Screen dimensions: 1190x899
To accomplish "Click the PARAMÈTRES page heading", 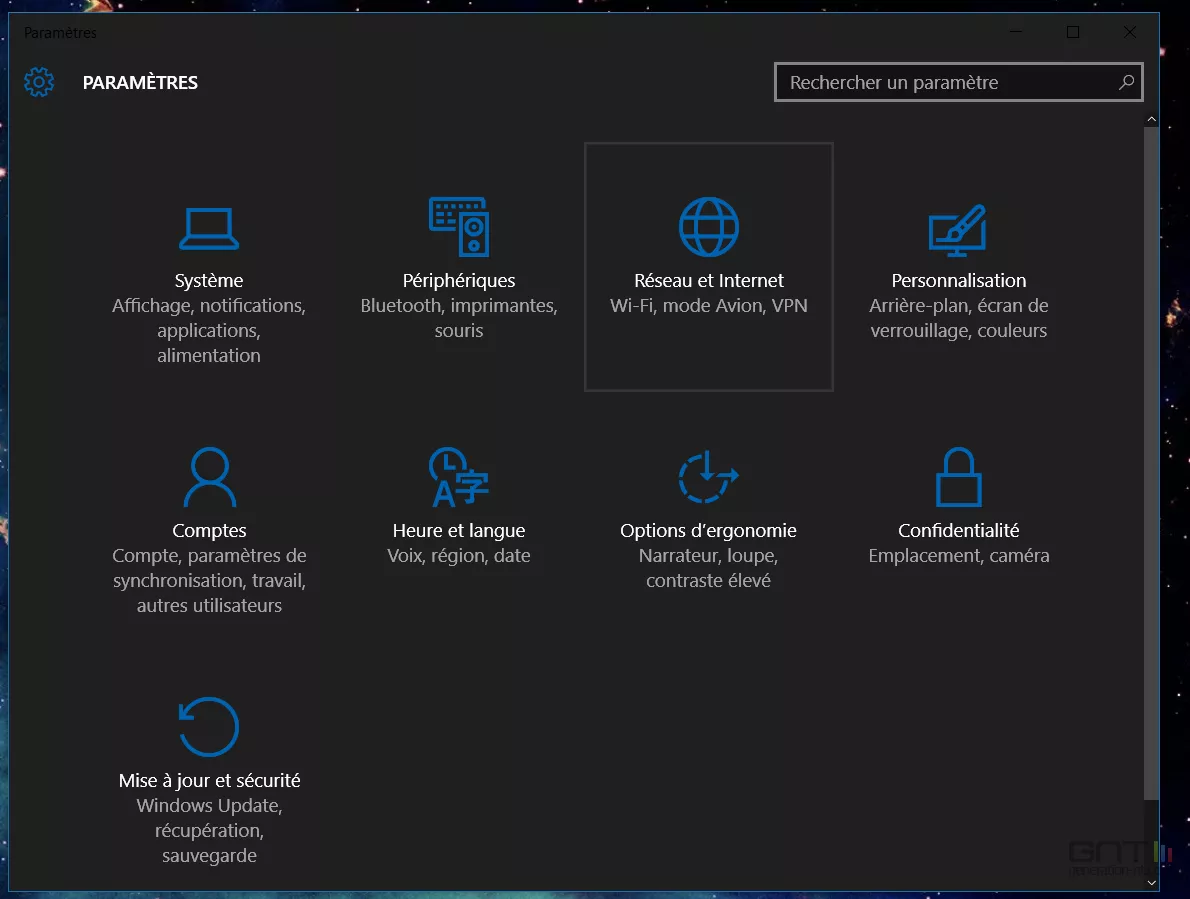I will (x=140, y=82).
